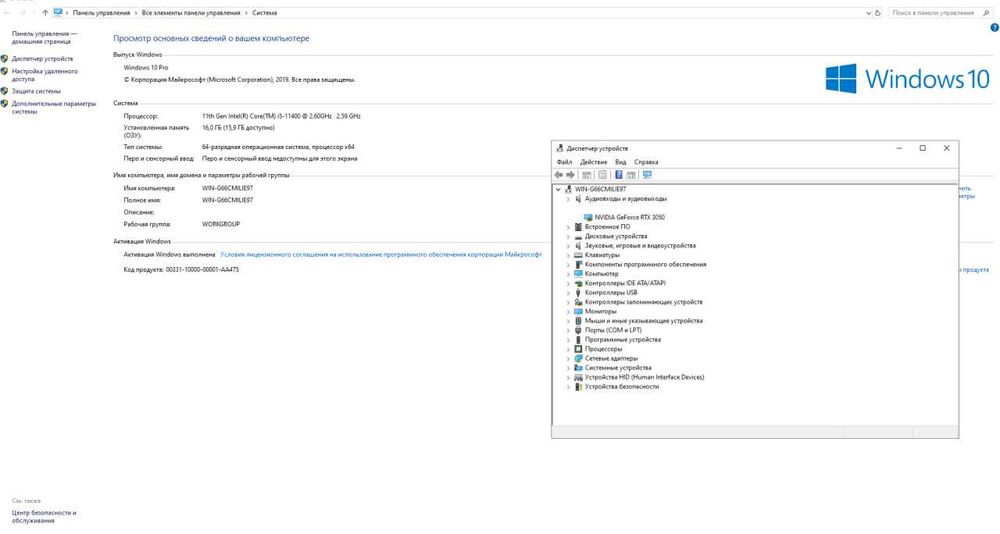Toggle the console tree icon in Device Manager toolbar

(x=587, y=175)
